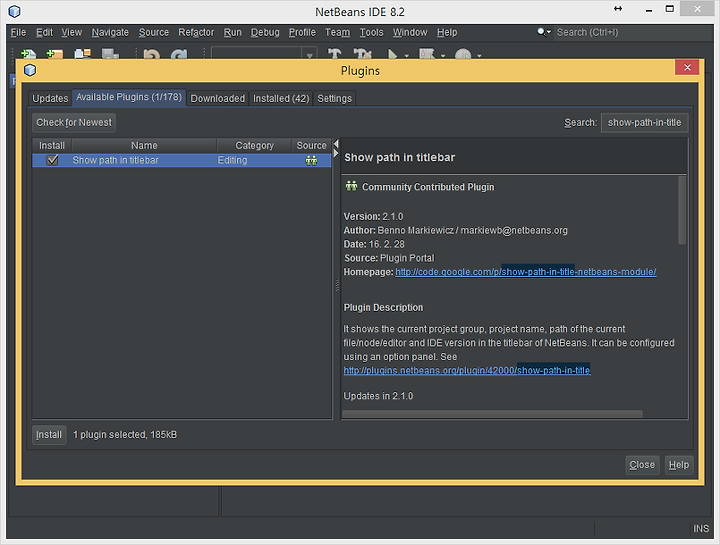Screen dimensions: 720x545
Task: Open the Run menu
Action: 232,33
